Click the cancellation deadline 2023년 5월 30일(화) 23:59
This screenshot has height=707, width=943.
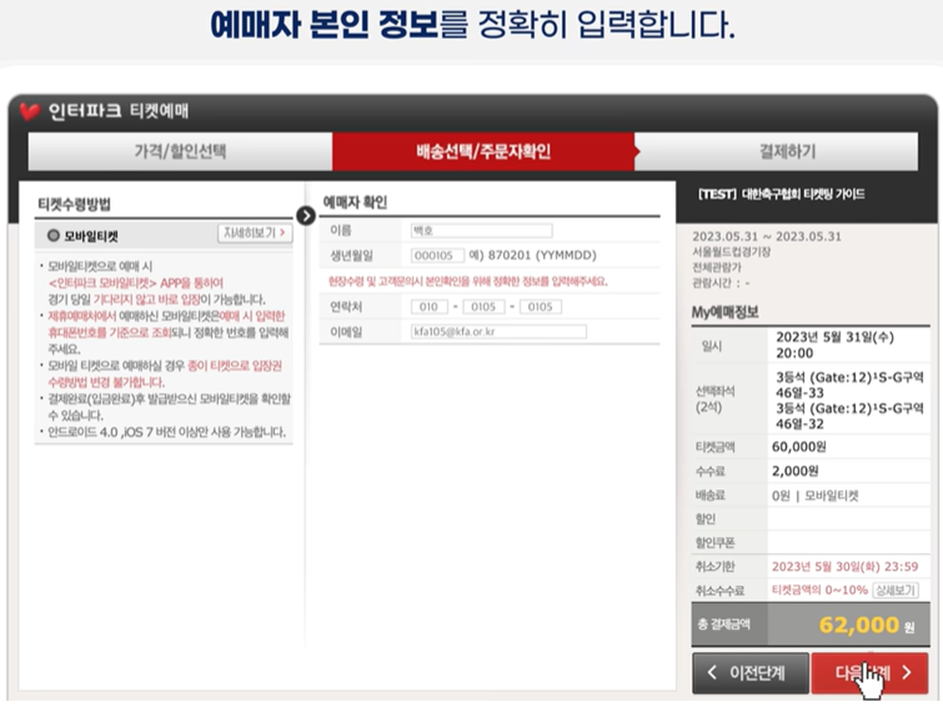coord(845,567)
